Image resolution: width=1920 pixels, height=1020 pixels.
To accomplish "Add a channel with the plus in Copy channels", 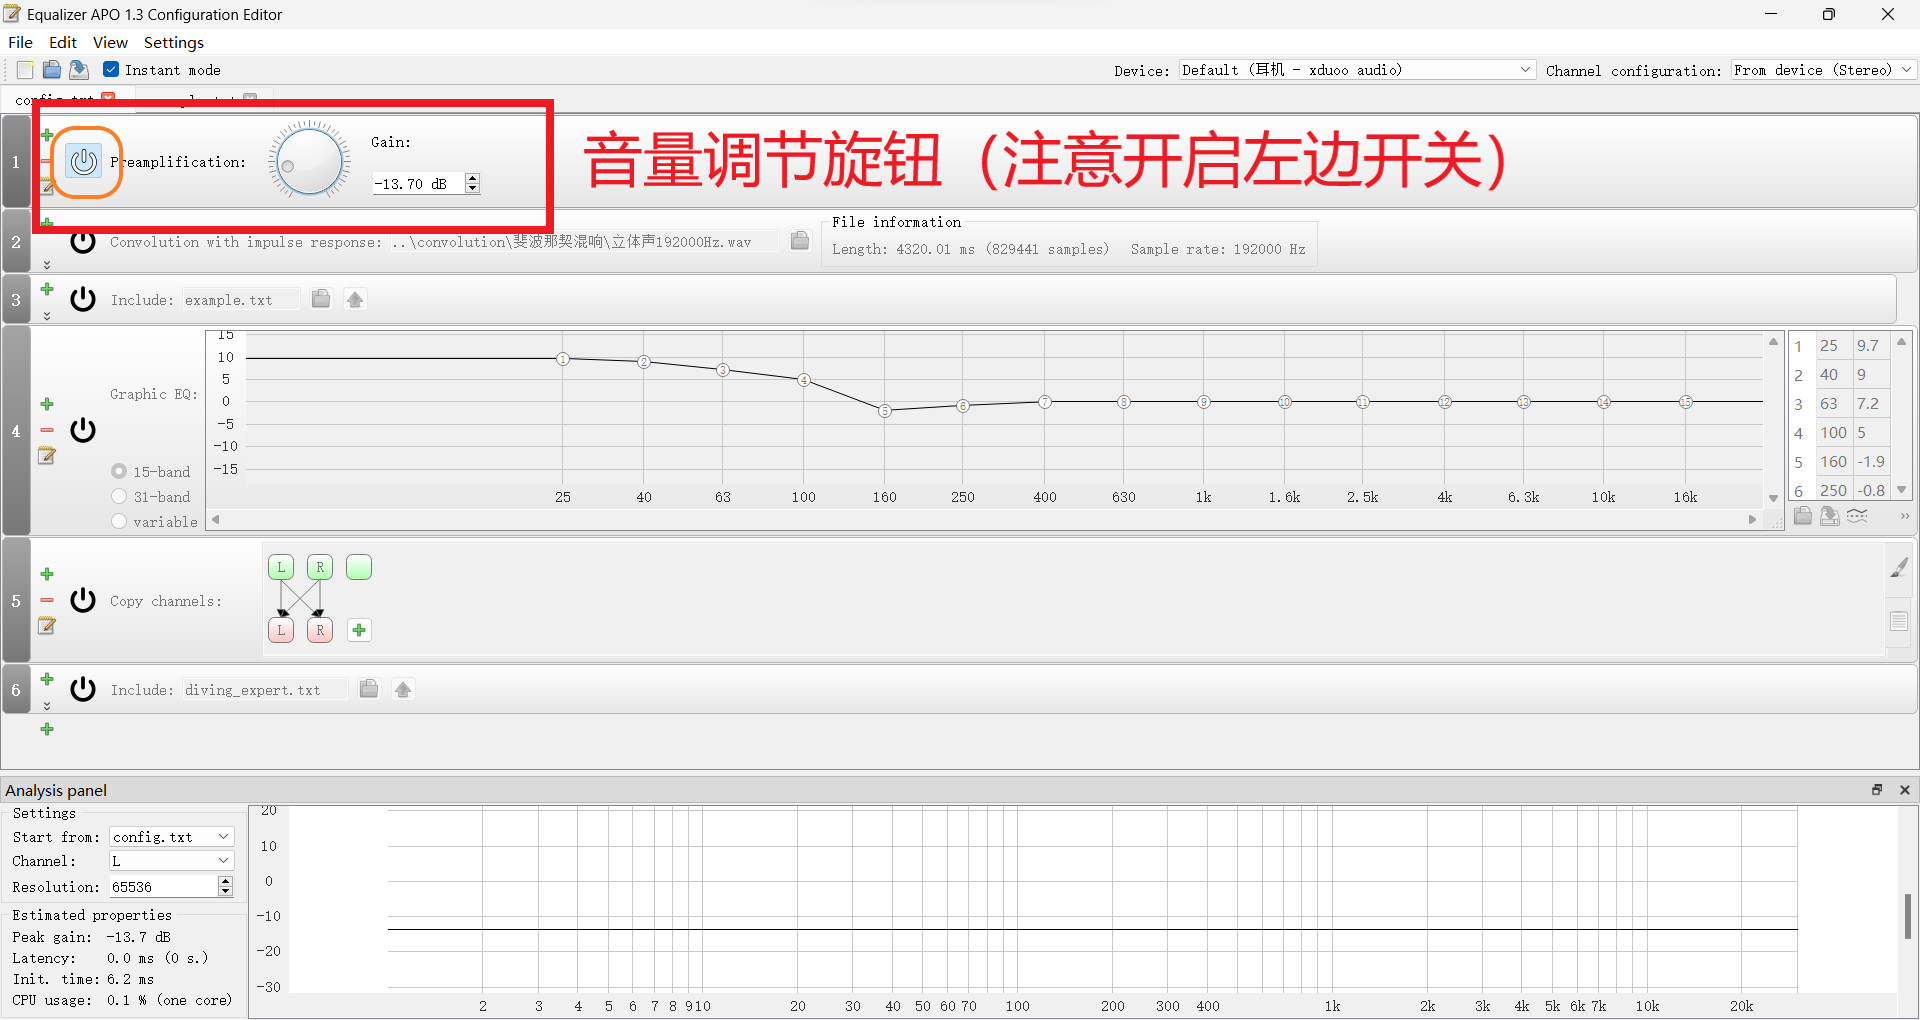I will [x=359, y=630].
